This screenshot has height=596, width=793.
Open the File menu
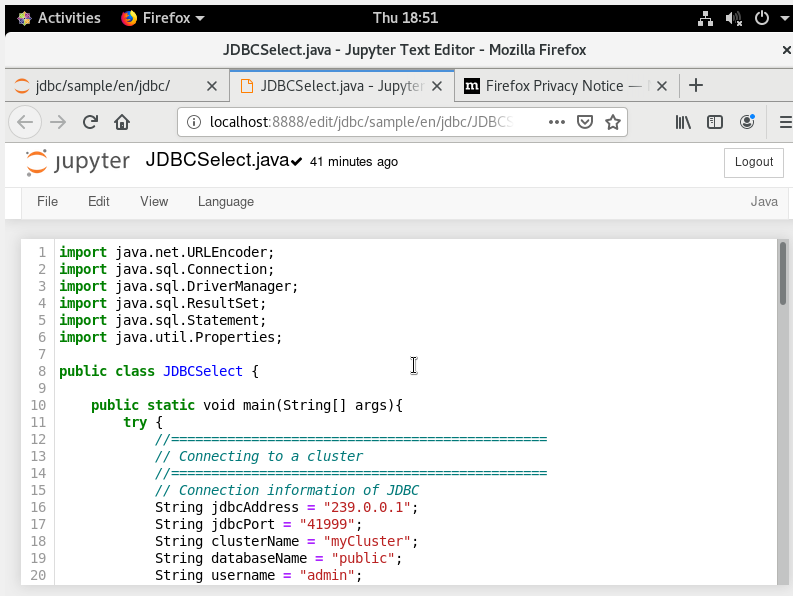pyautogui.click(x=47, y=201)
